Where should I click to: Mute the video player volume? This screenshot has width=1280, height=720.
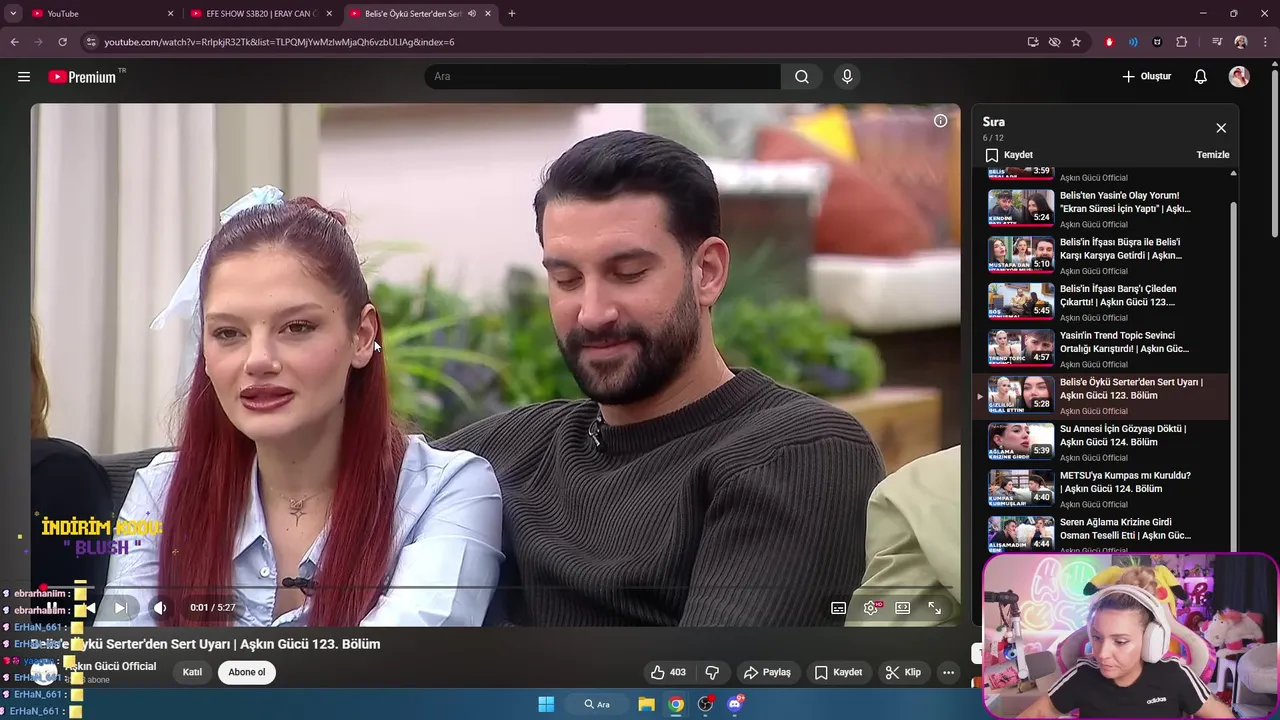click(x=160, y=608)
